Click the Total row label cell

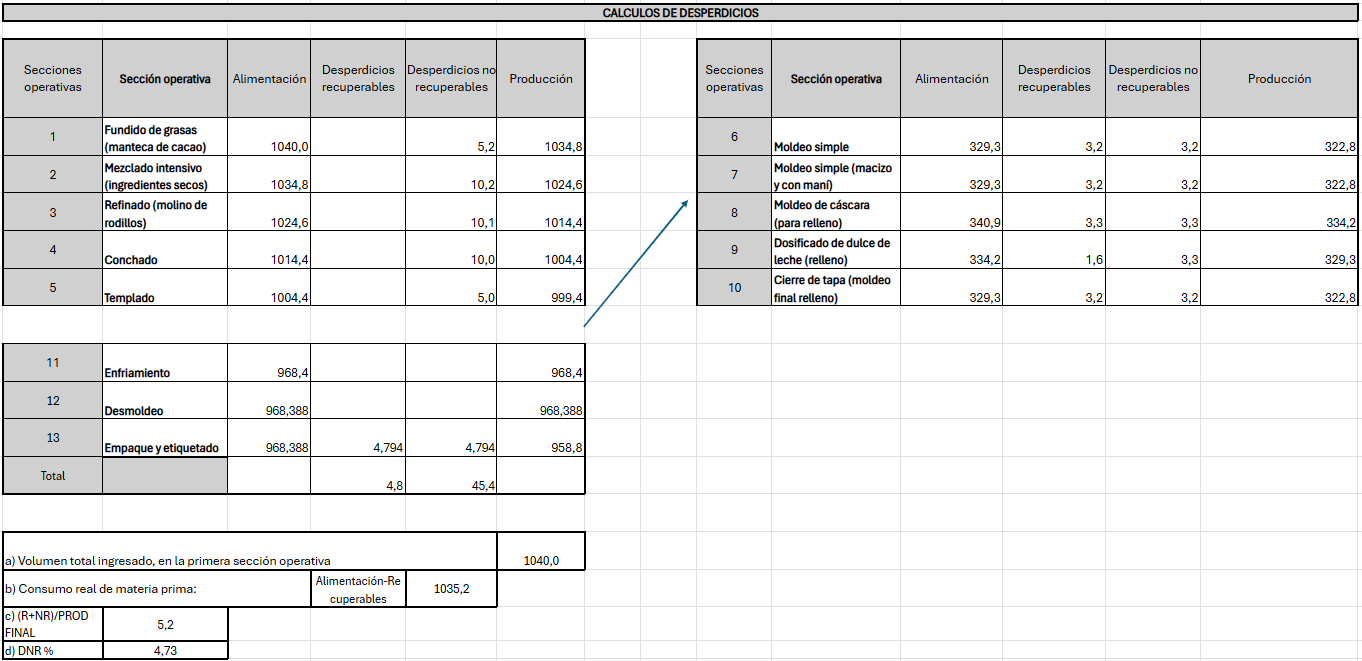(53, 476)
